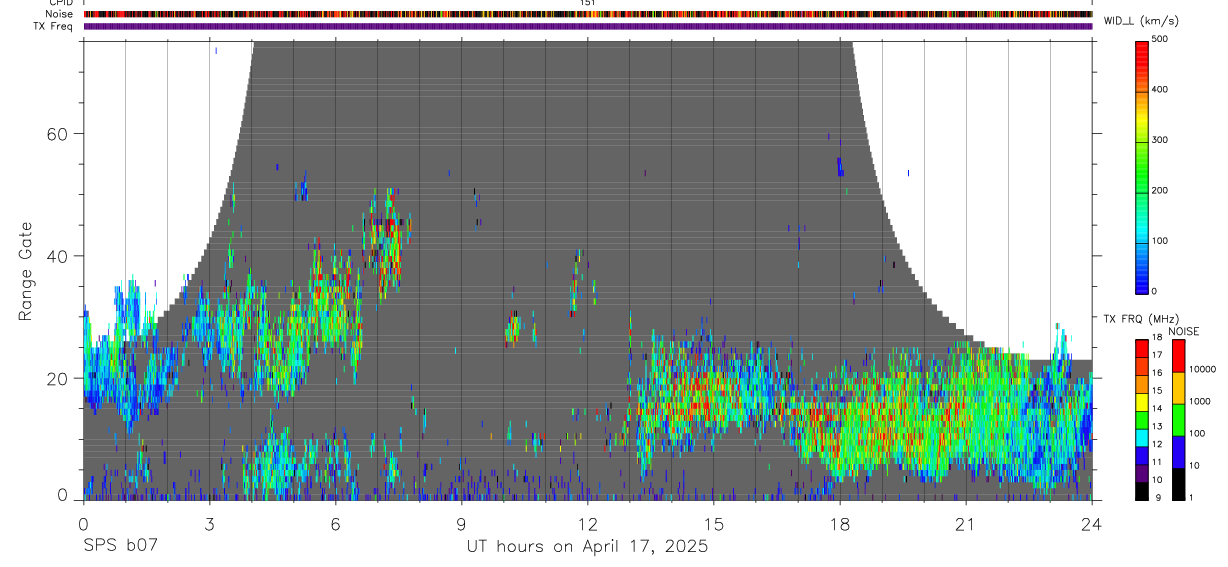The width and height of the screenshot is (1228, 567).
Task: Click the cyan 12–13 MHz swatch in TX FRQ legend
Action: 1142,437
